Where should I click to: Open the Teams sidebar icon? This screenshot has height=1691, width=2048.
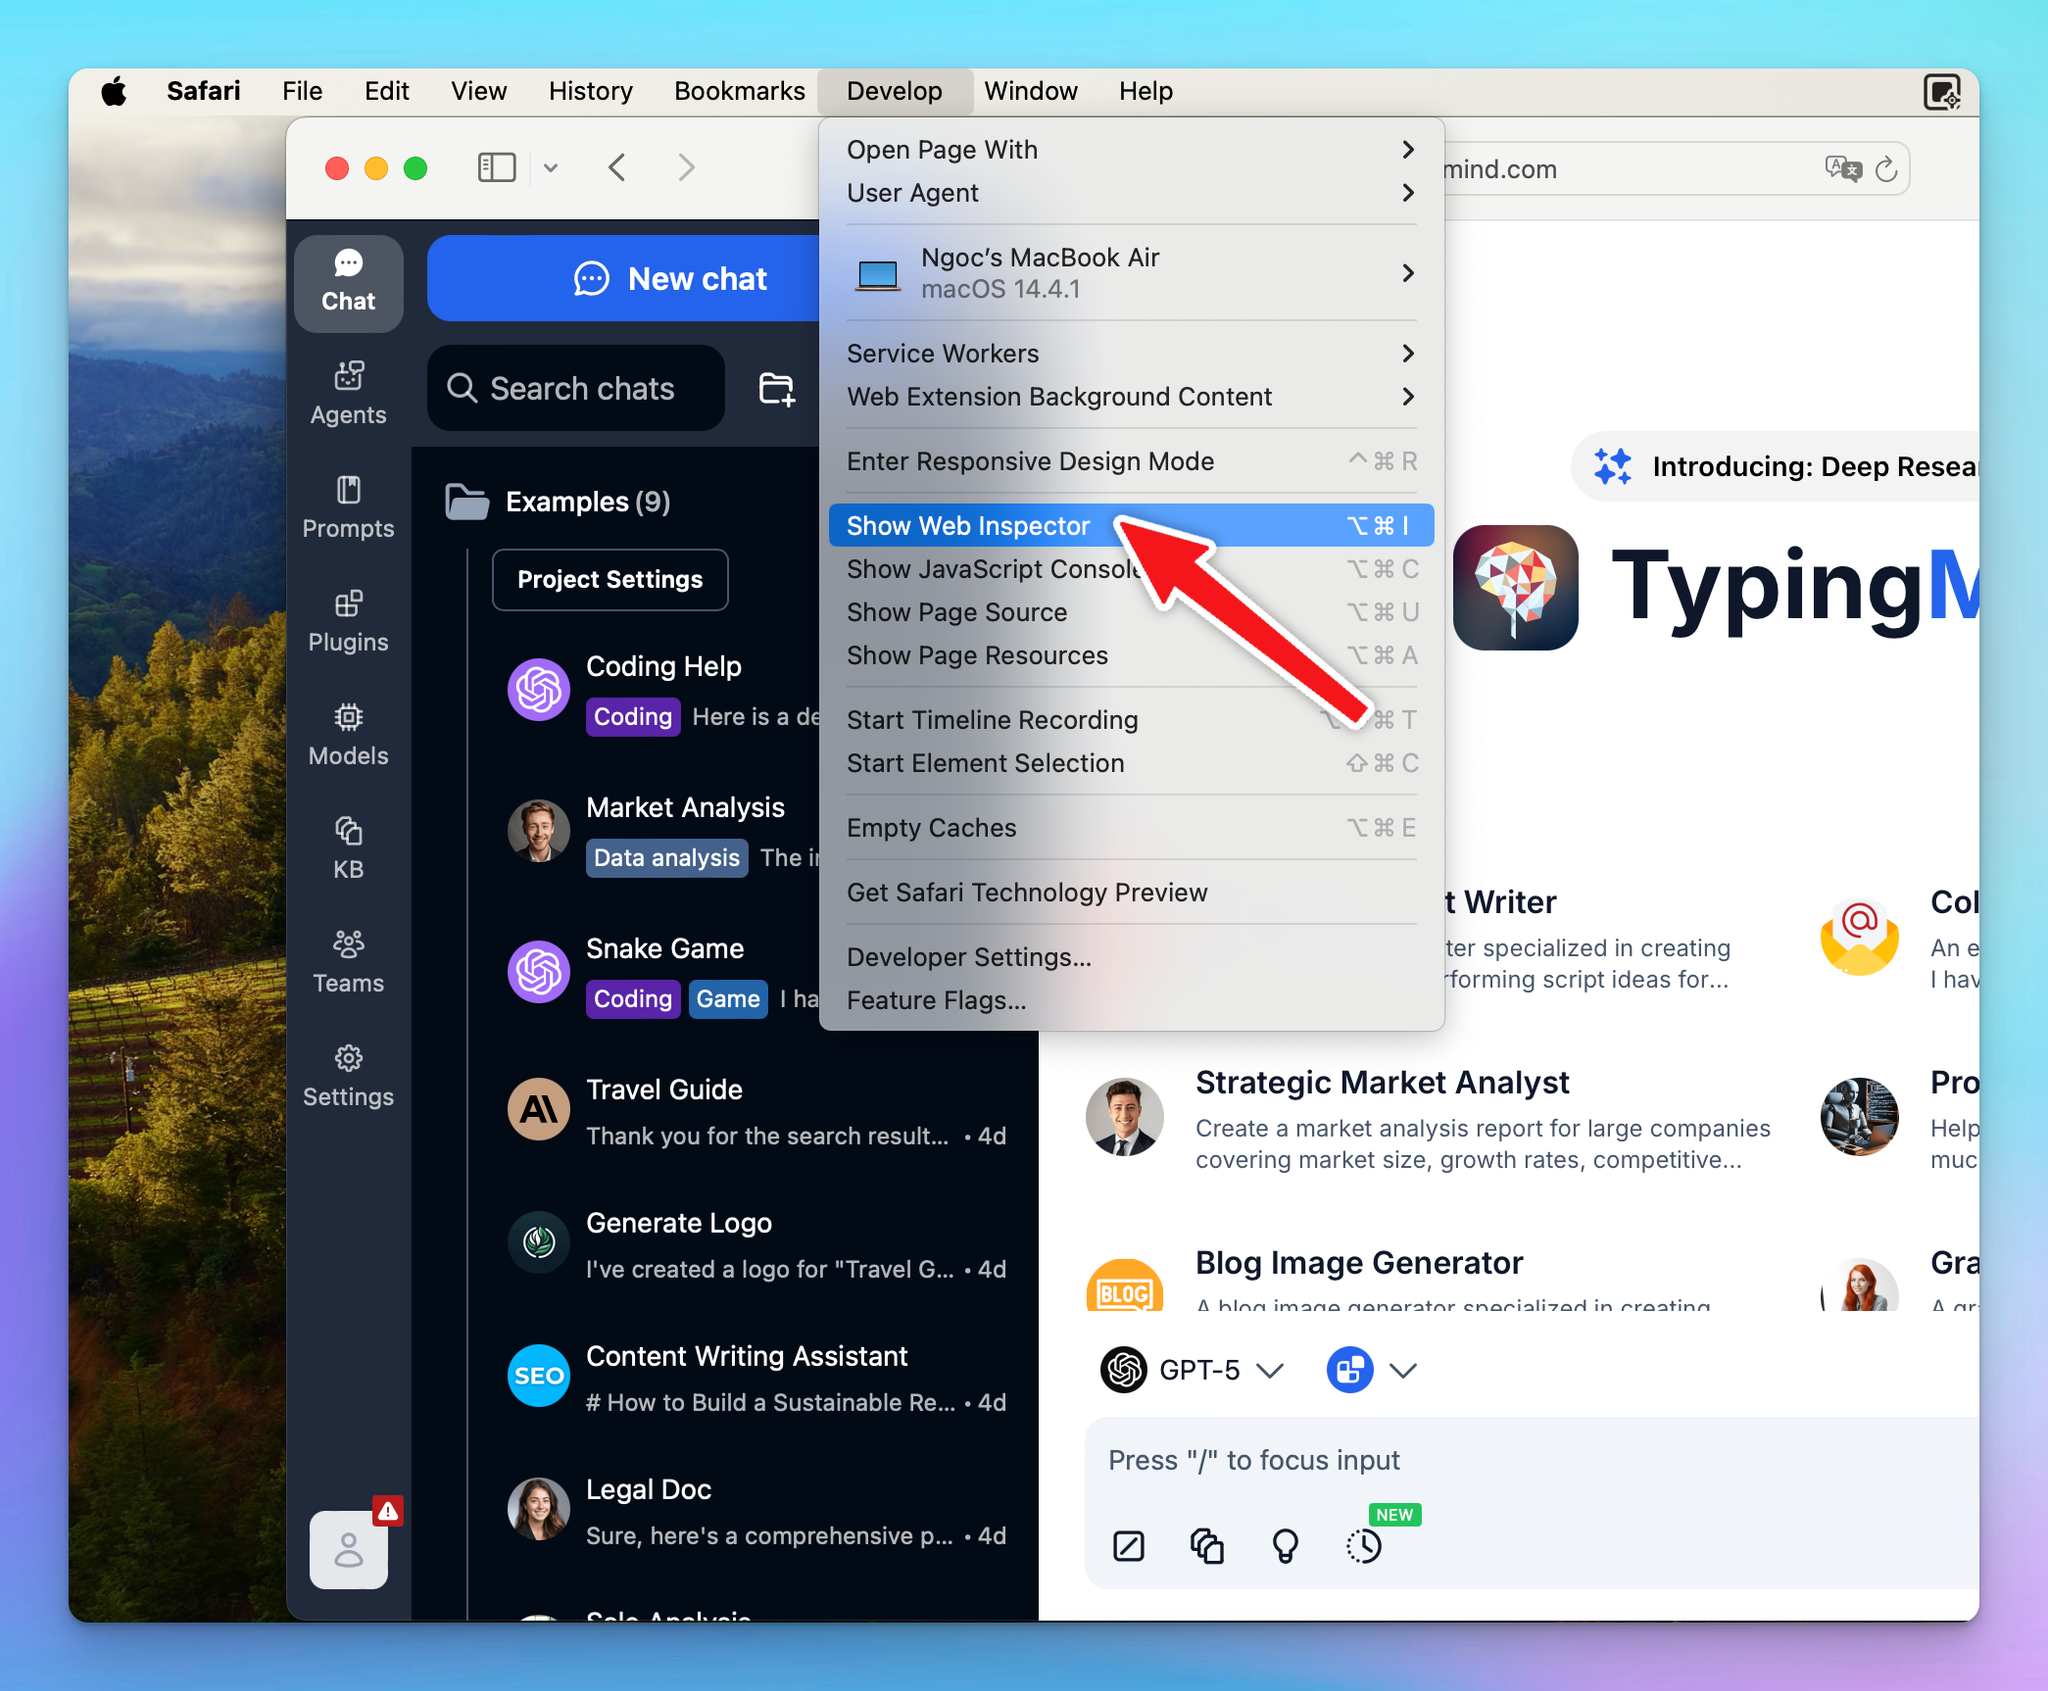348,961
